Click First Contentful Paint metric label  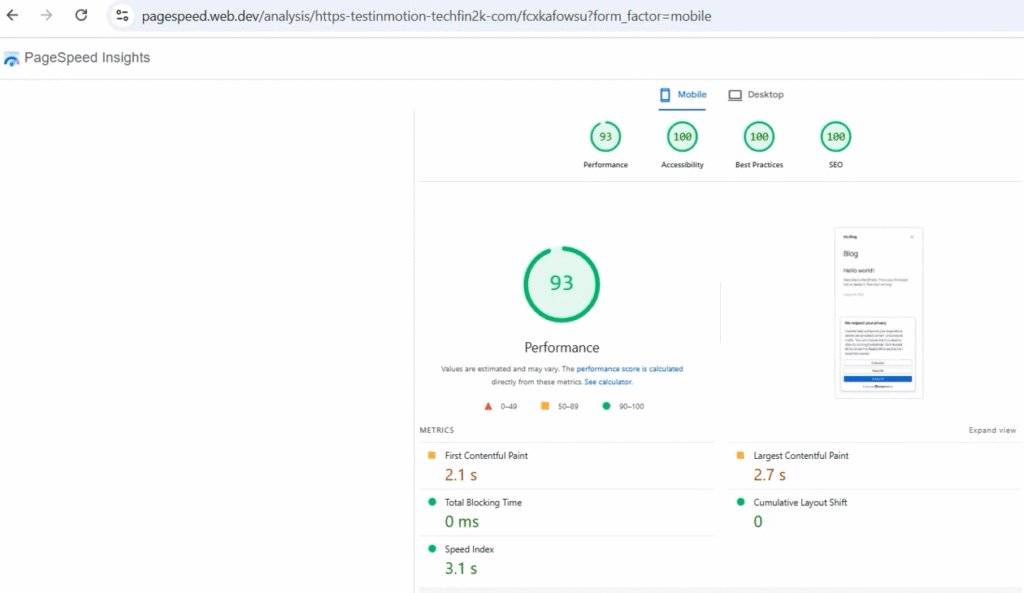(x=486, y=456)
